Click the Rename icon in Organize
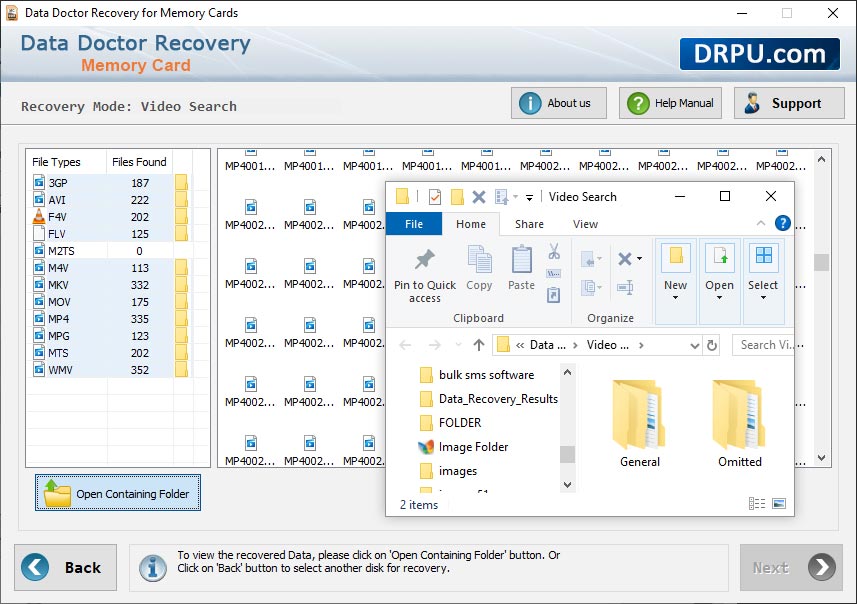The height and width of the screenshot is (604, 857). tap(625, 287)
